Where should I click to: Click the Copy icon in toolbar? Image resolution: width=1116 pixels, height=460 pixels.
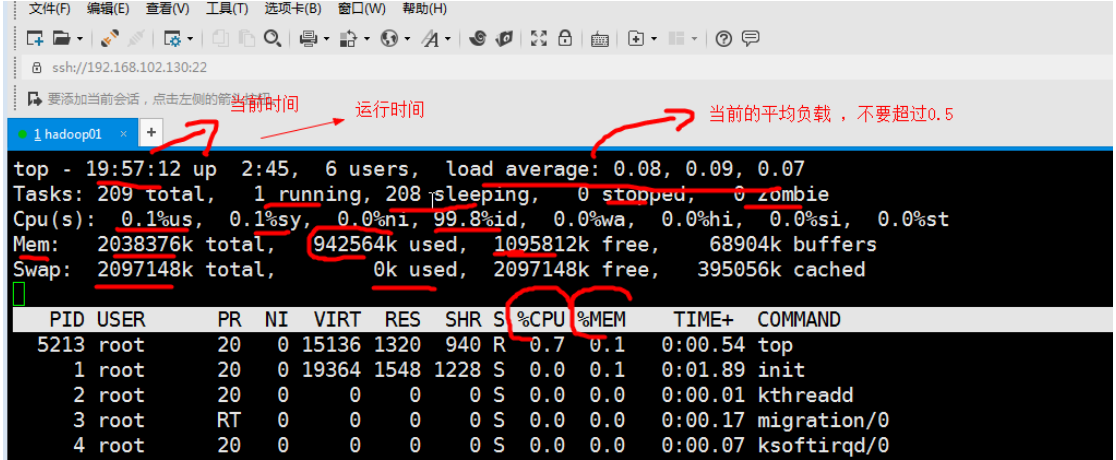tap(221, 38)
